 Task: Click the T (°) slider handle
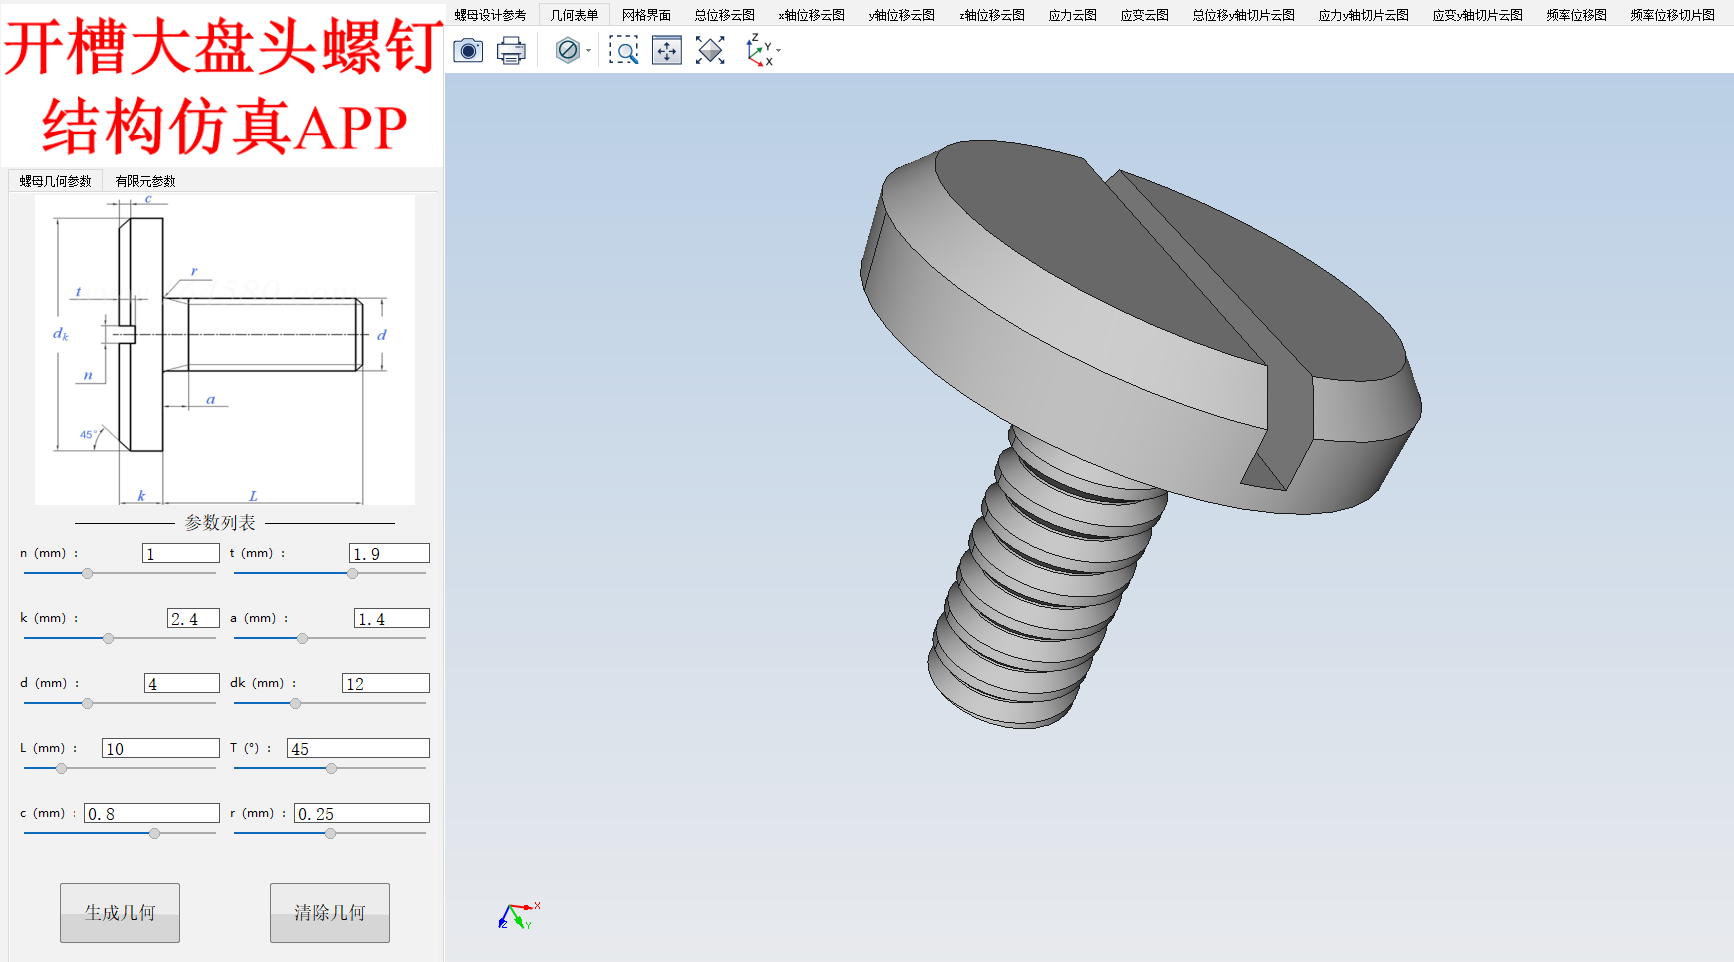pos(332,769)
